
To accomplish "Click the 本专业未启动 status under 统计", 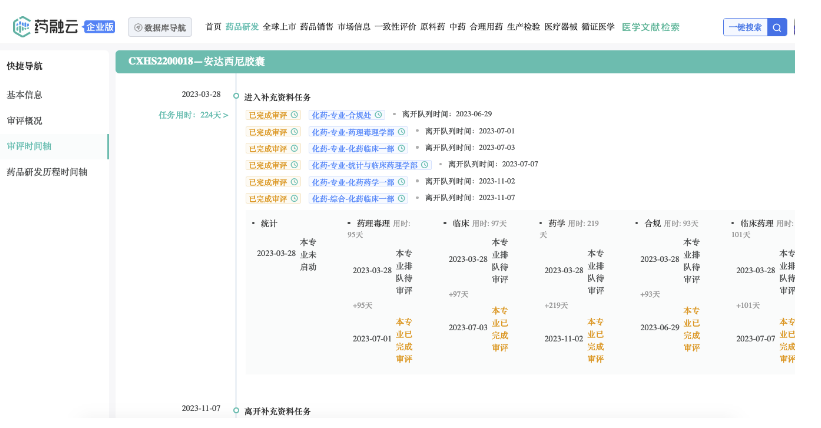I will 308,255.
